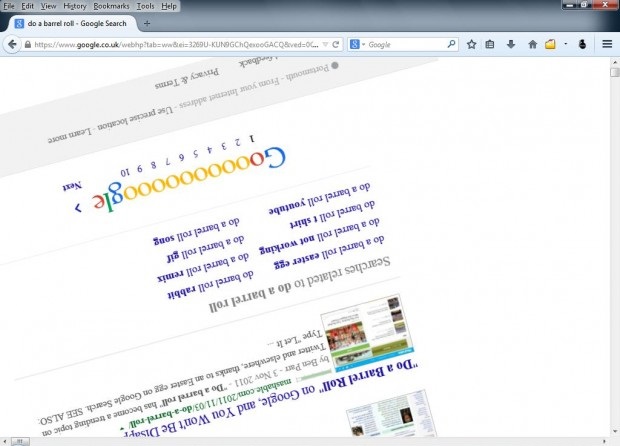Click the magnifier in the search box
620x446 pixels.
click(451, 44)
